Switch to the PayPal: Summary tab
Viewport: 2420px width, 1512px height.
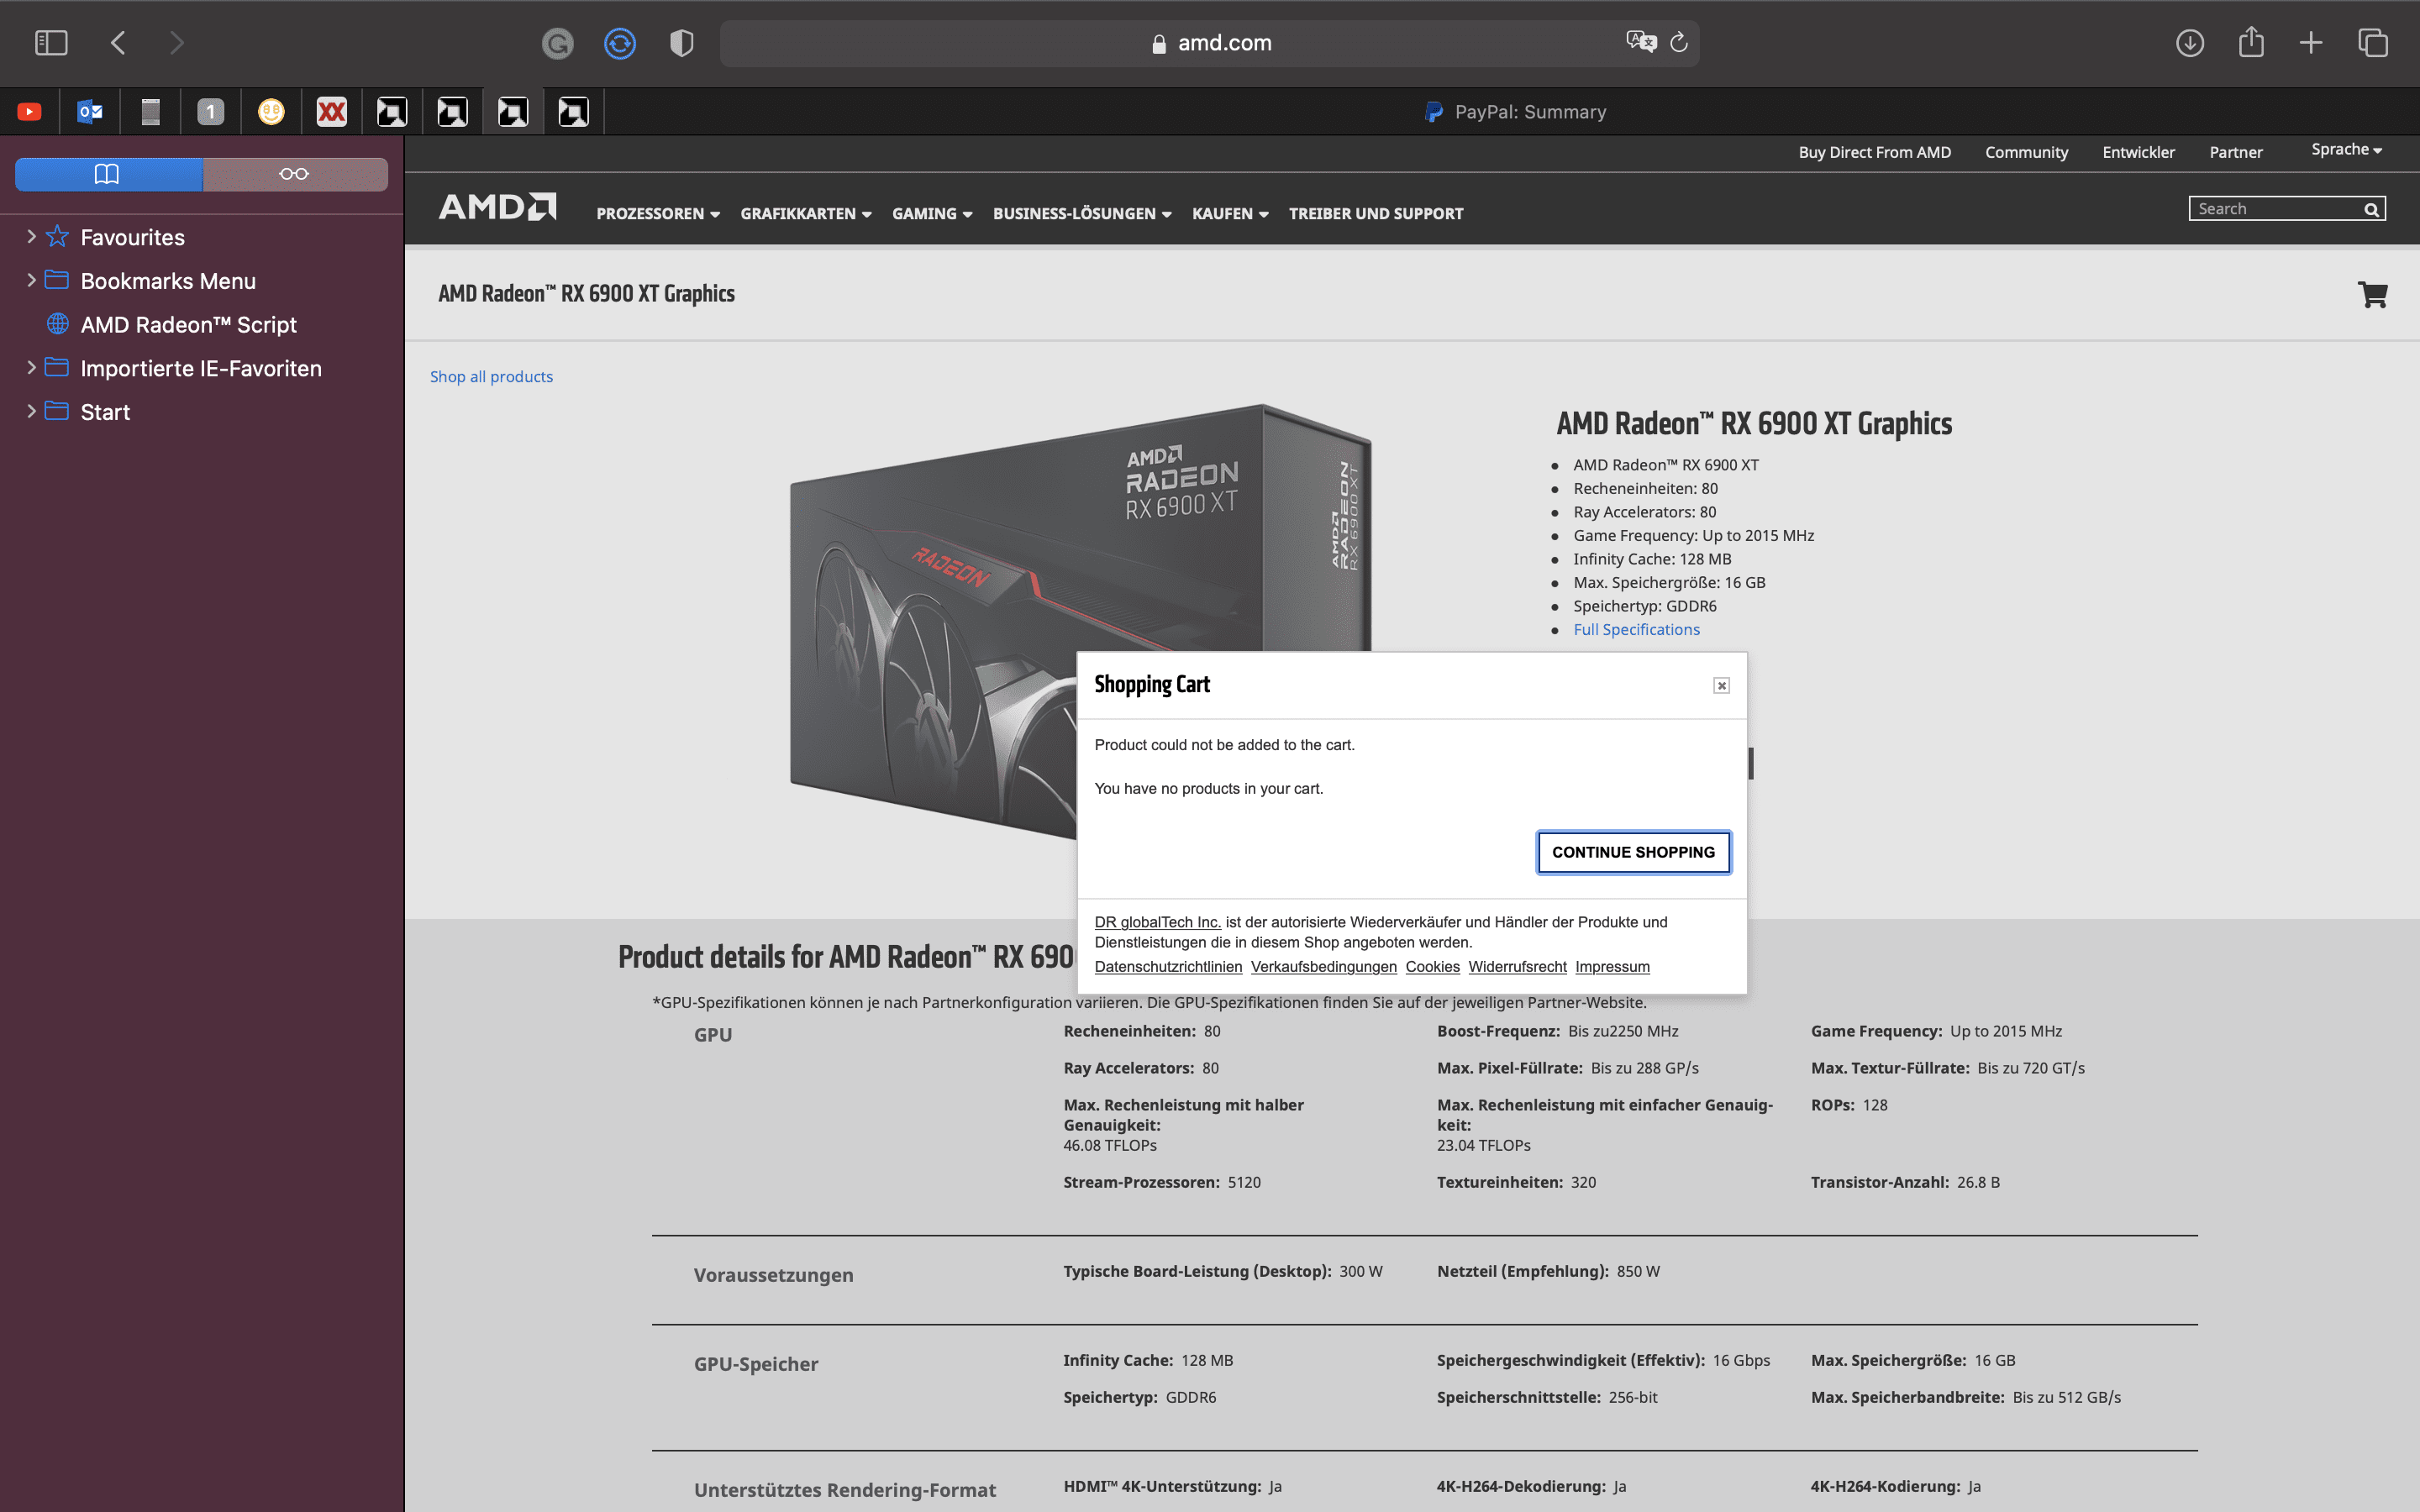1513,112
